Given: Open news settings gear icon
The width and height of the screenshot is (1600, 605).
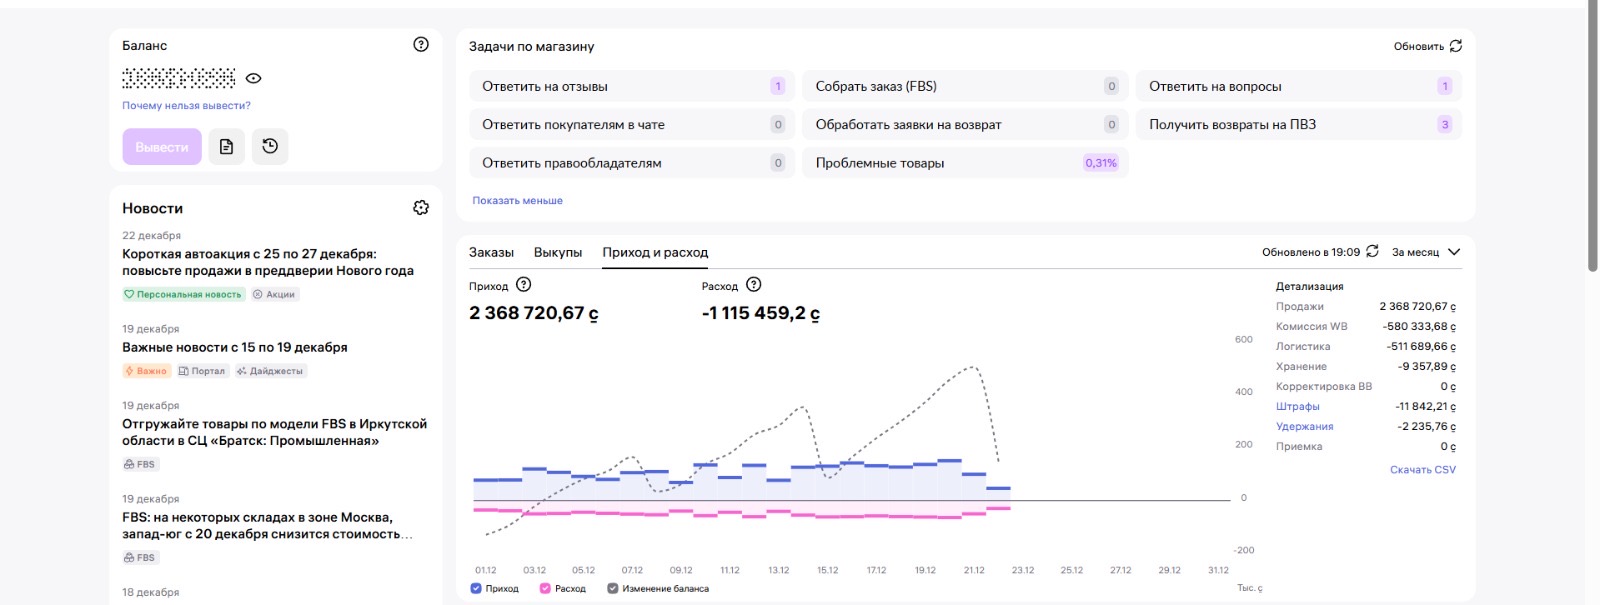Looking at the screenshot, I should pyautogui.click(x=421, y=207).
